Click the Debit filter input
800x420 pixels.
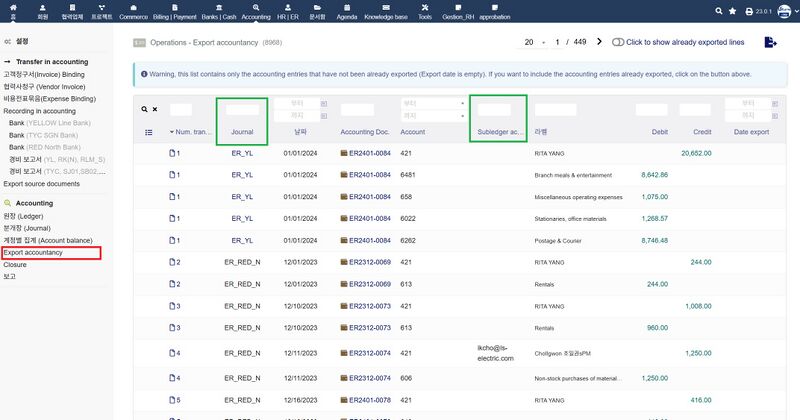click(x=652, y=109)
